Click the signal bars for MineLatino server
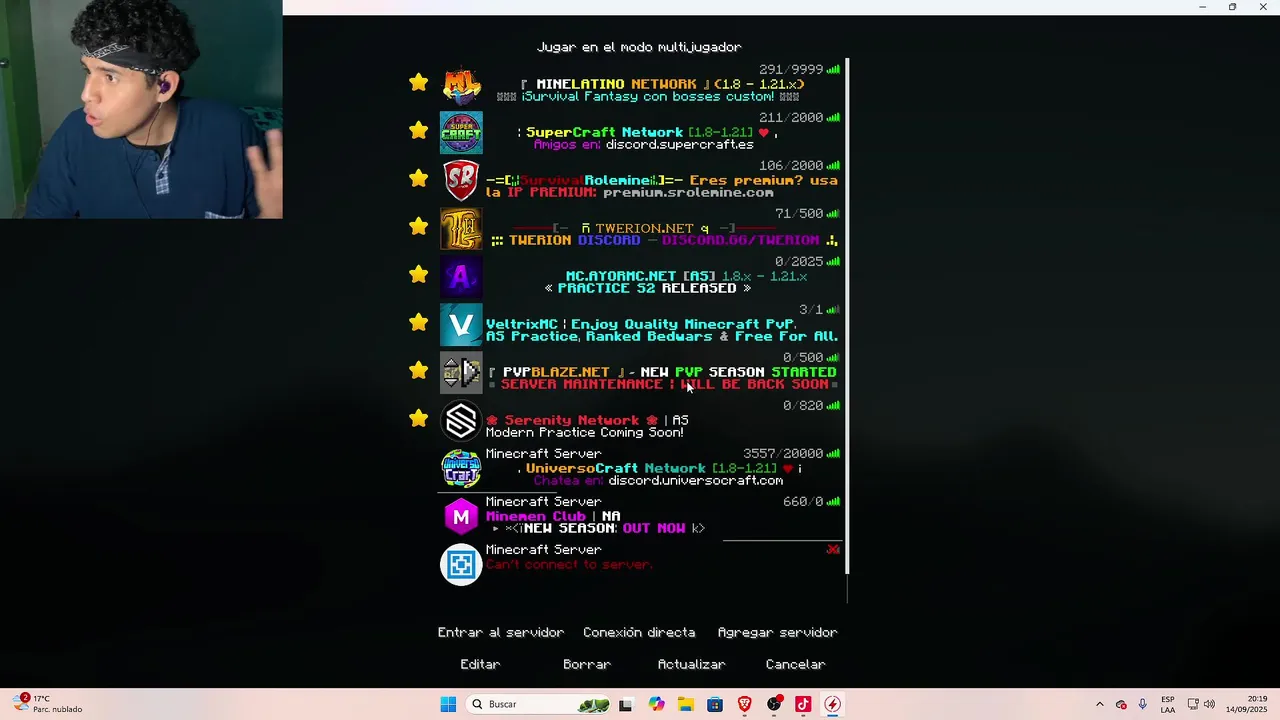 833,70
